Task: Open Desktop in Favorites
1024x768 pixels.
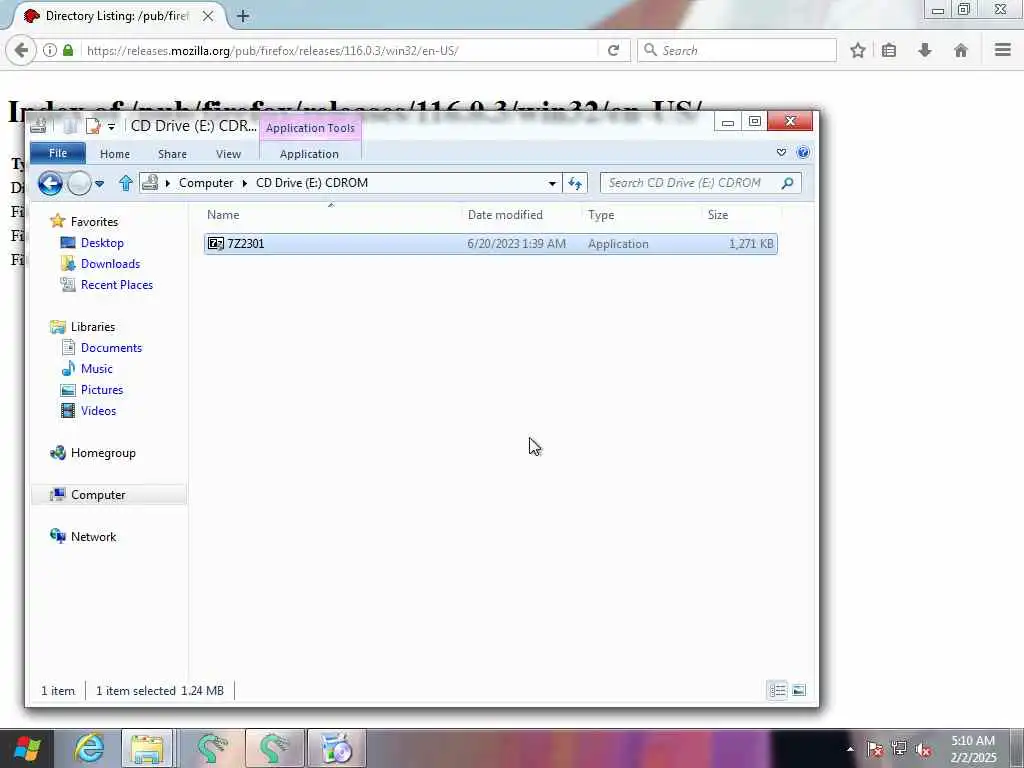Action: coord(102,243)
